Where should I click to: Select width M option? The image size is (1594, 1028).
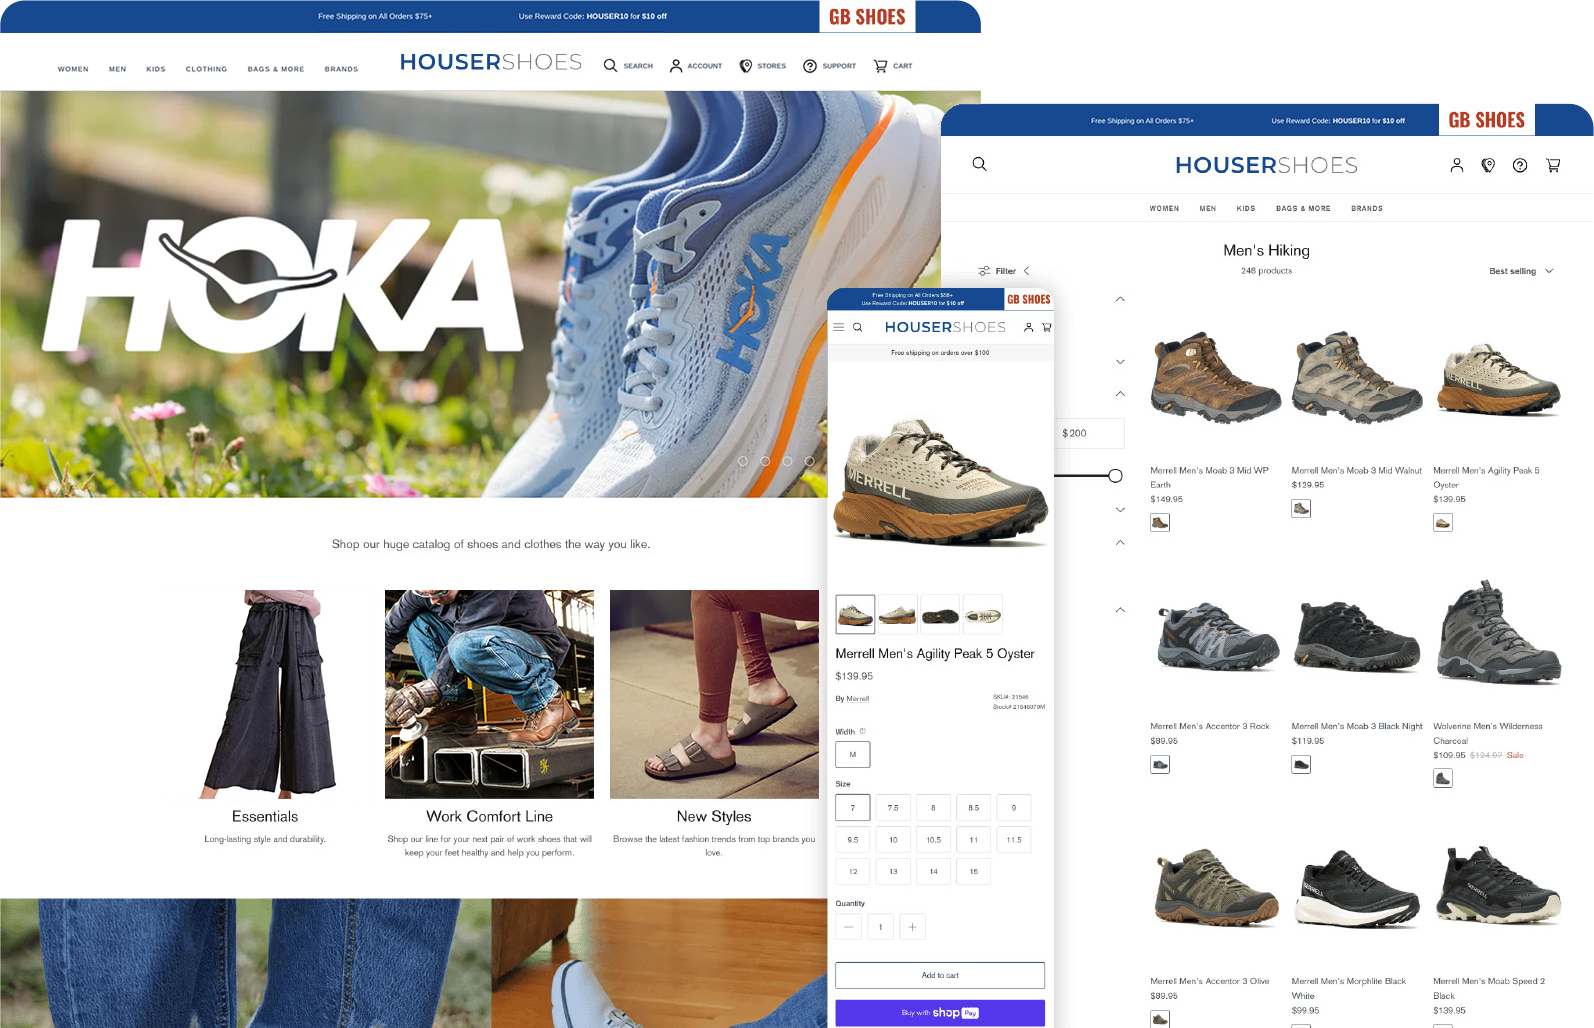(853, 755)
